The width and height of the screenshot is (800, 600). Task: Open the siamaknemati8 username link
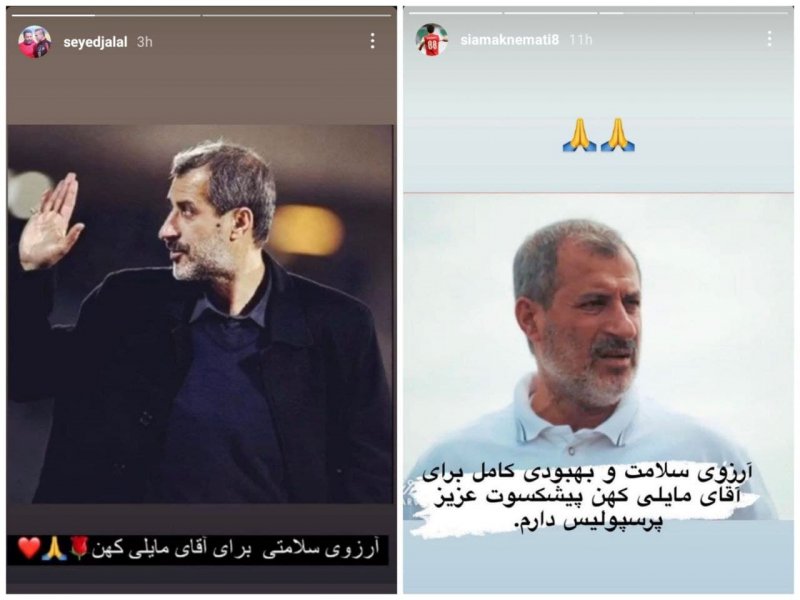[x=509, y=39]
